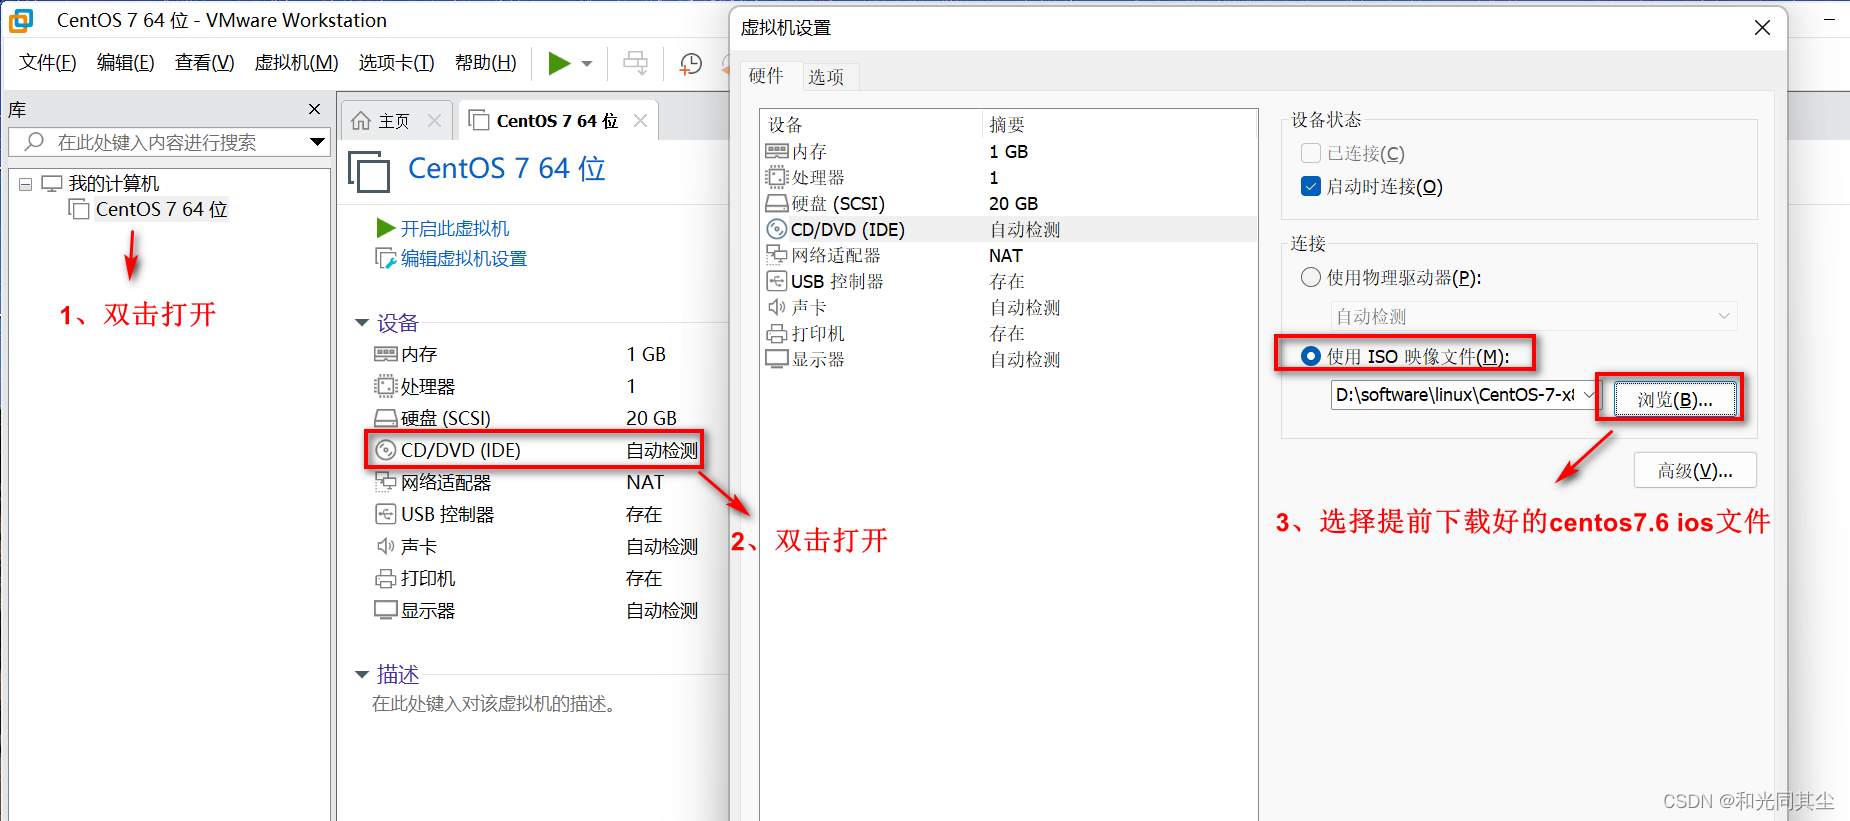Select 使用物理驱动器(P) radio button

coord(1311,277)
